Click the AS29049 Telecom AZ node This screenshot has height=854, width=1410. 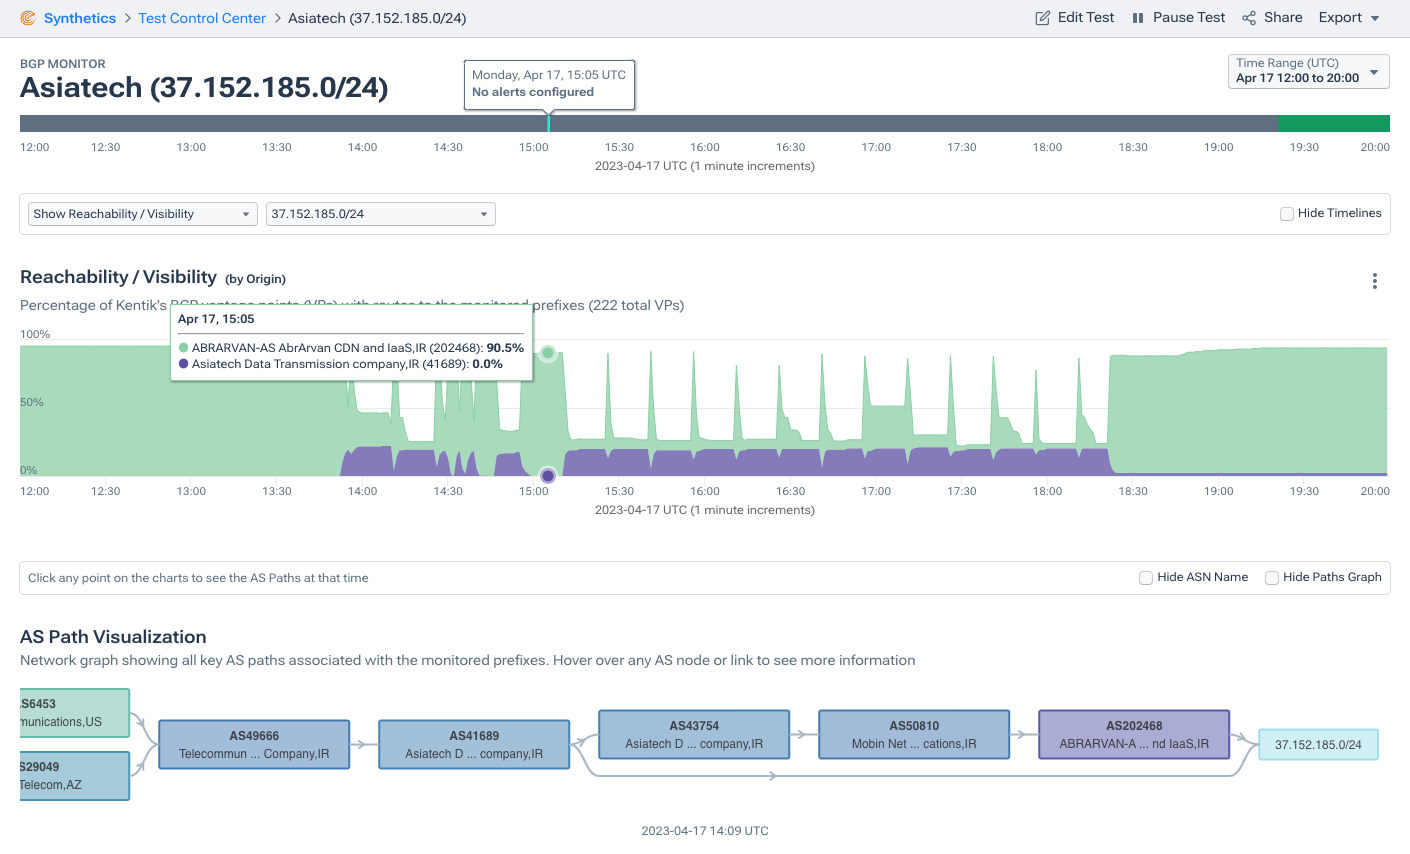75,776
